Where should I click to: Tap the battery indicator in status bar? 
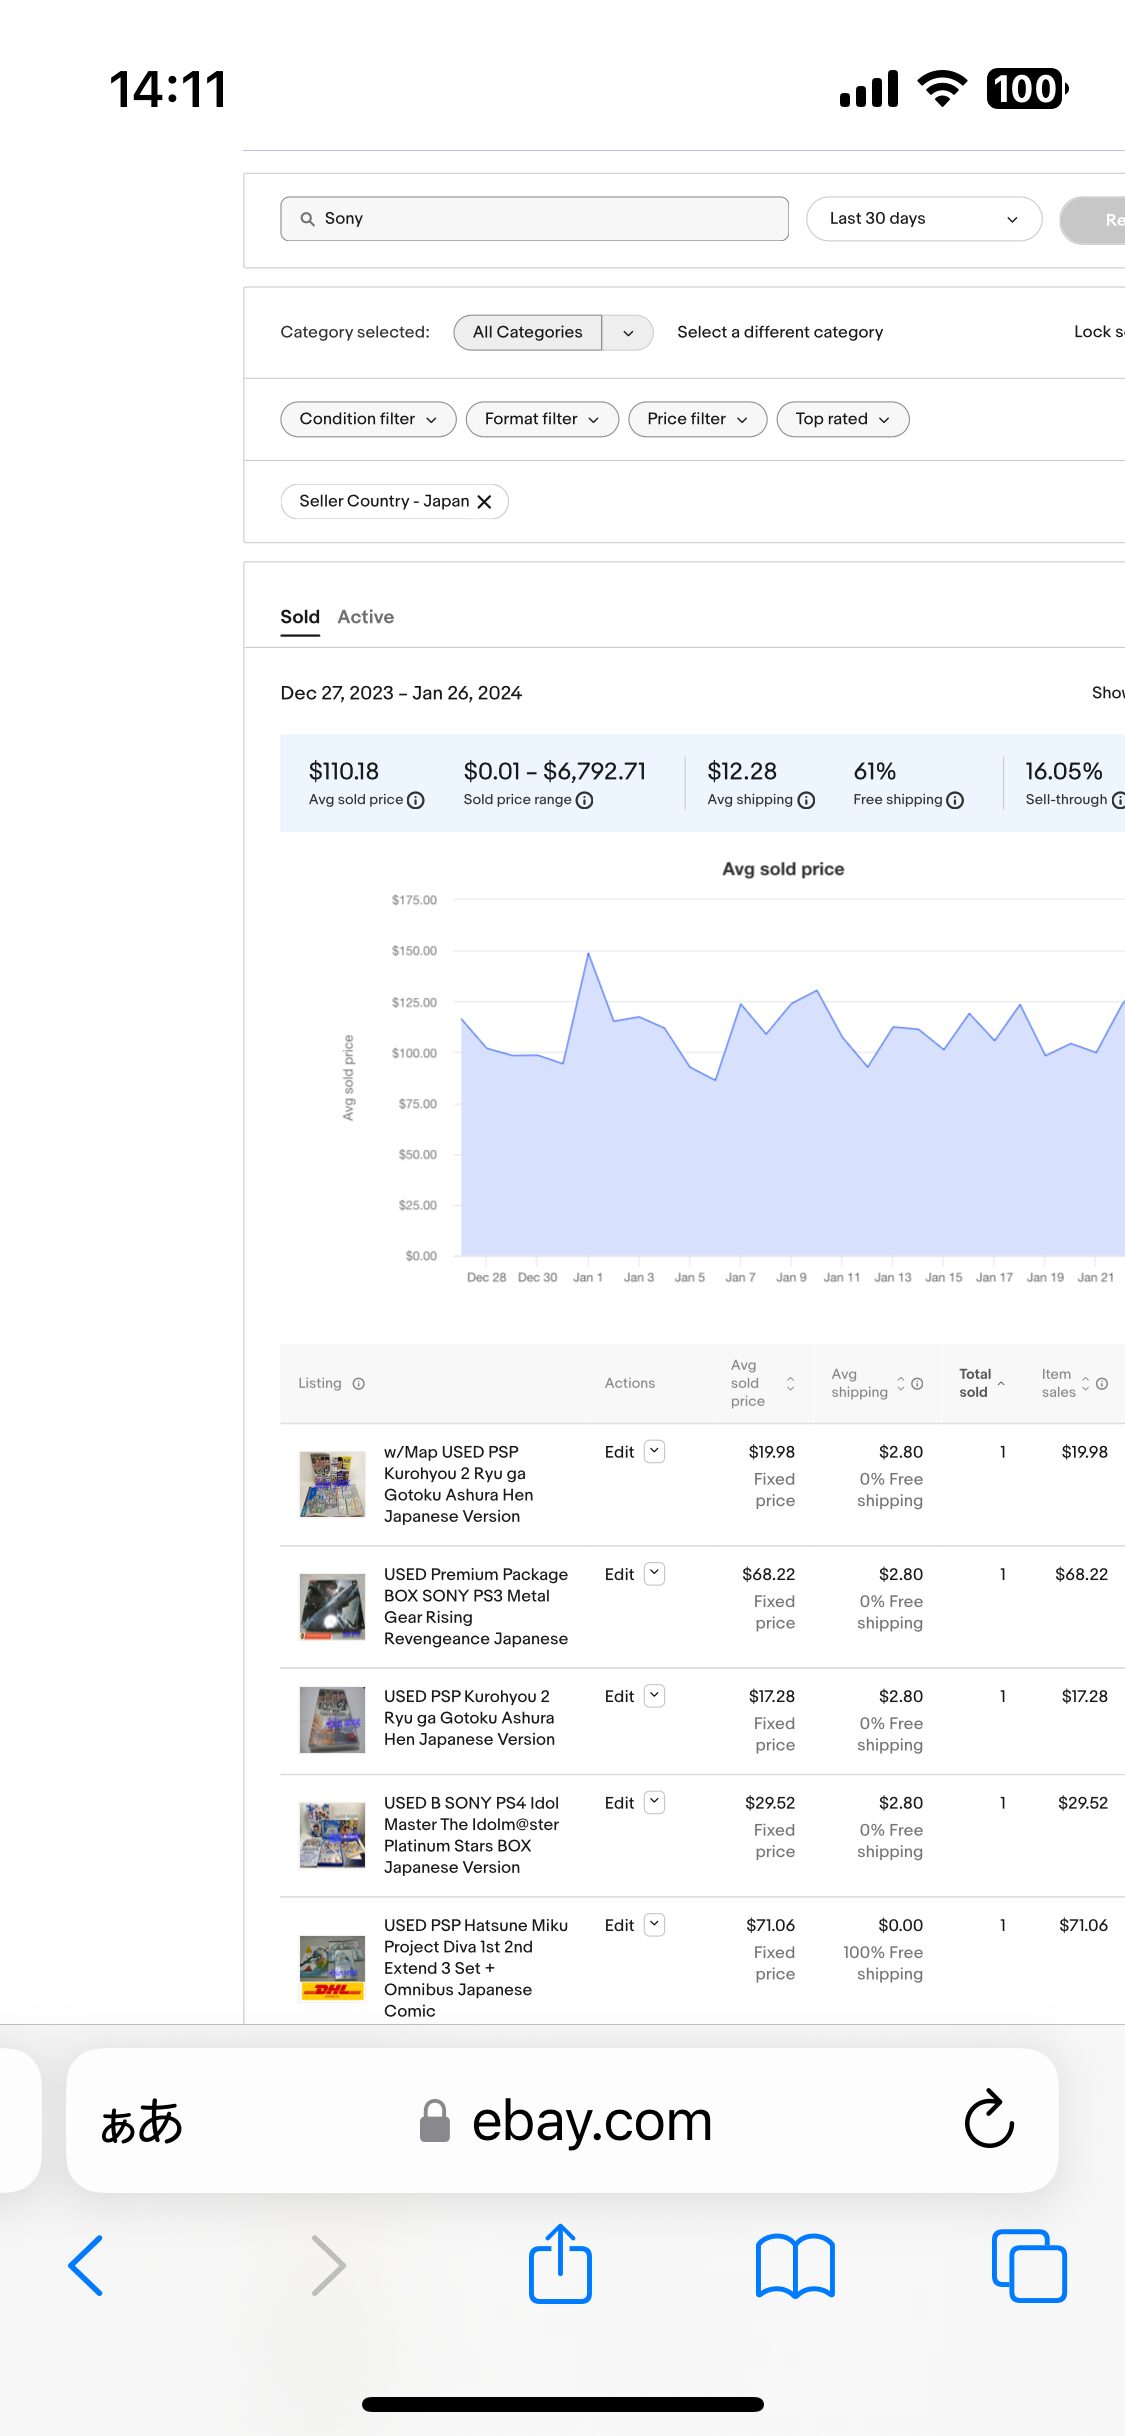(1028, 89)
